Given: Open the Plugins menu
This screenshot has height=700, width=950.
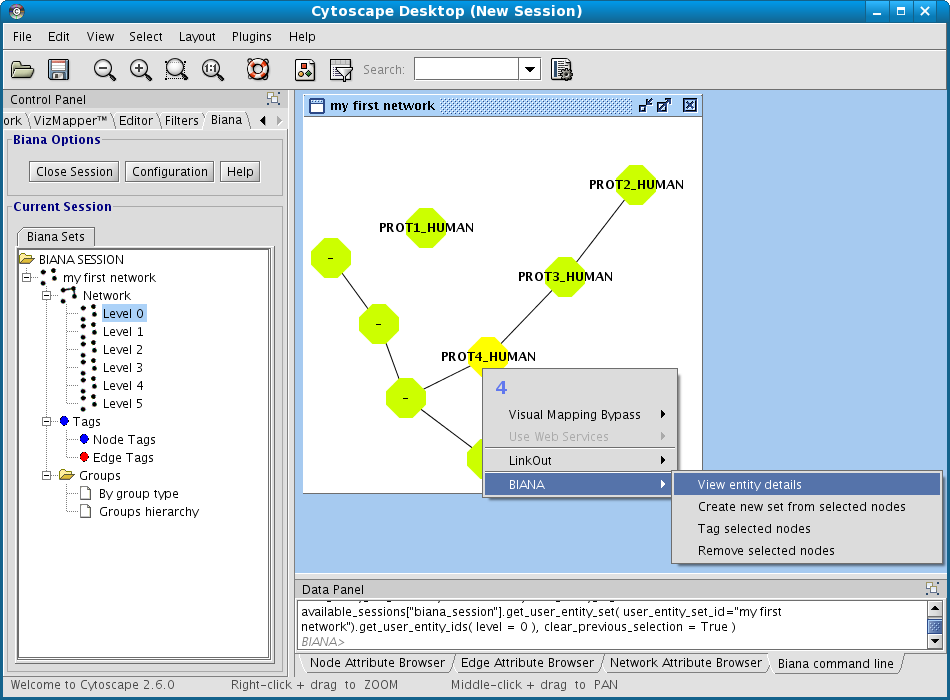Looking at the screenshot, I should 251,37.
